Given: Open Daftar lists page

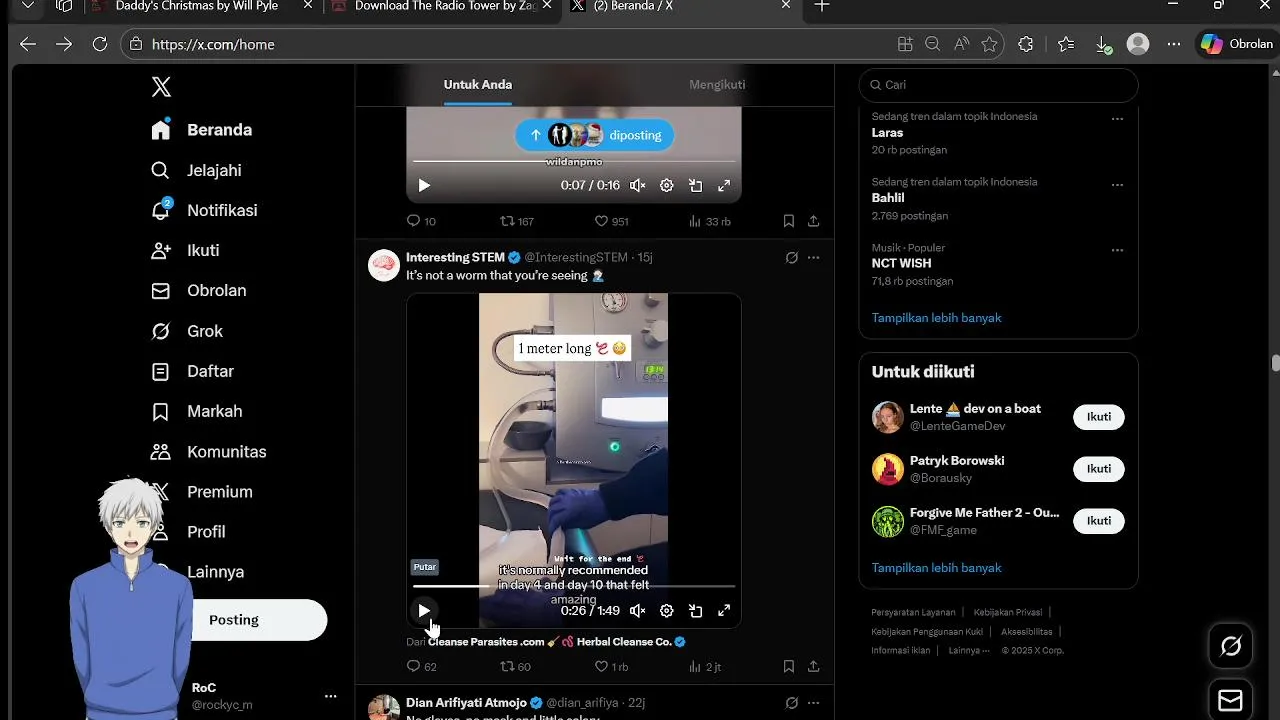Looking at the screenshot, I should 192,371.
